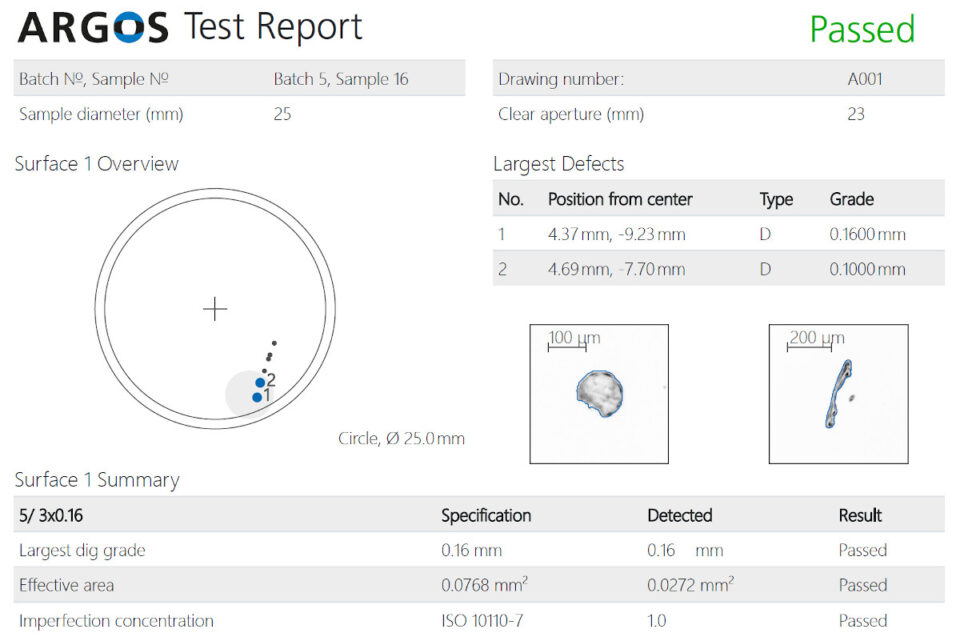Click 'Surface 1 Overview' heading
Viewport: 960px width, 641px height.
[x=97, y=164]
